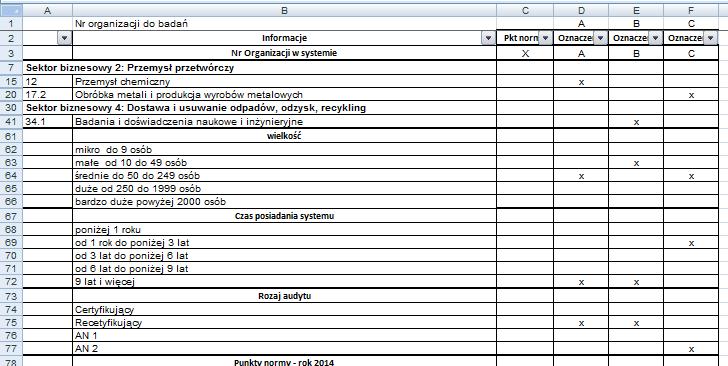The height and width of the screenshot is (366, 728).
Task: Click x mark in 'od 1 rok do poniżej 3 lat' row
Action: (x=691, y=243)
